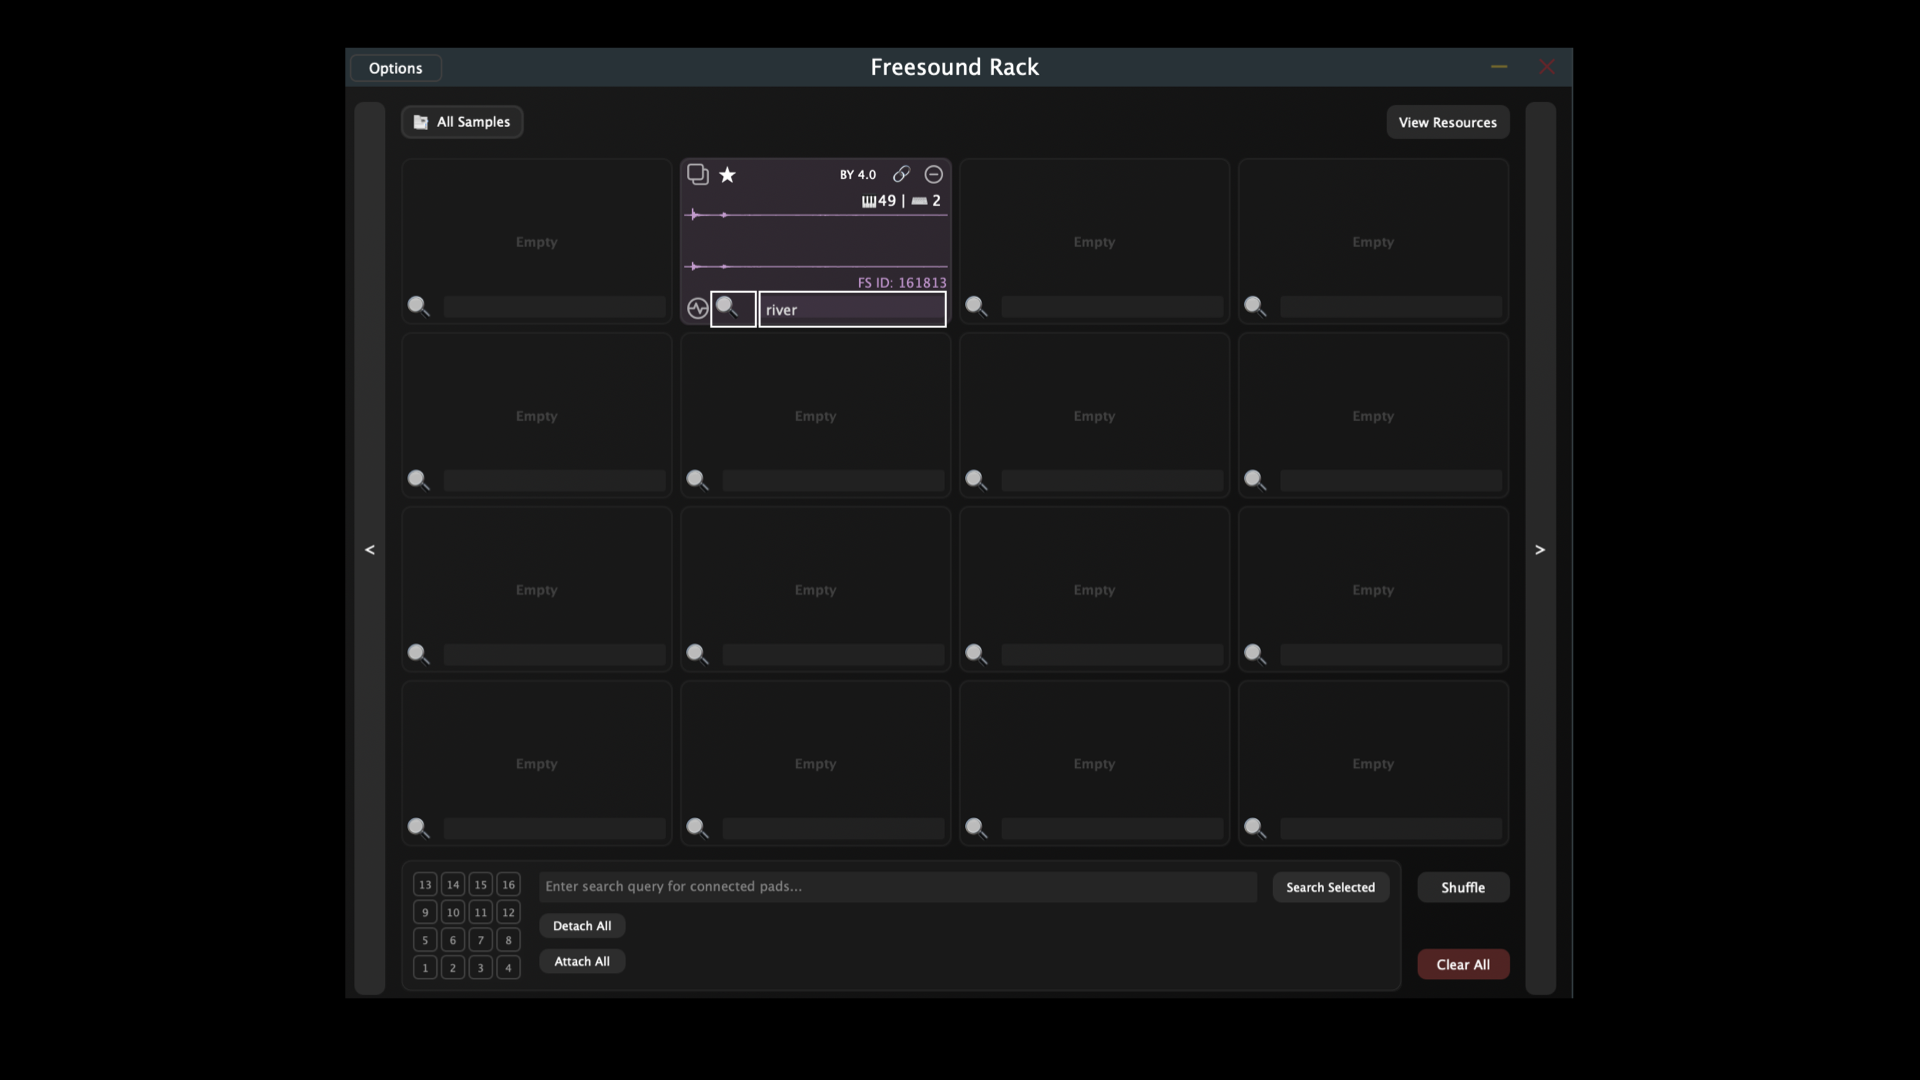This screenshot has height=1080, width=1920.
Task: Click magnifier icon on bottom-right empty pad
Action: click(1254, 829)
